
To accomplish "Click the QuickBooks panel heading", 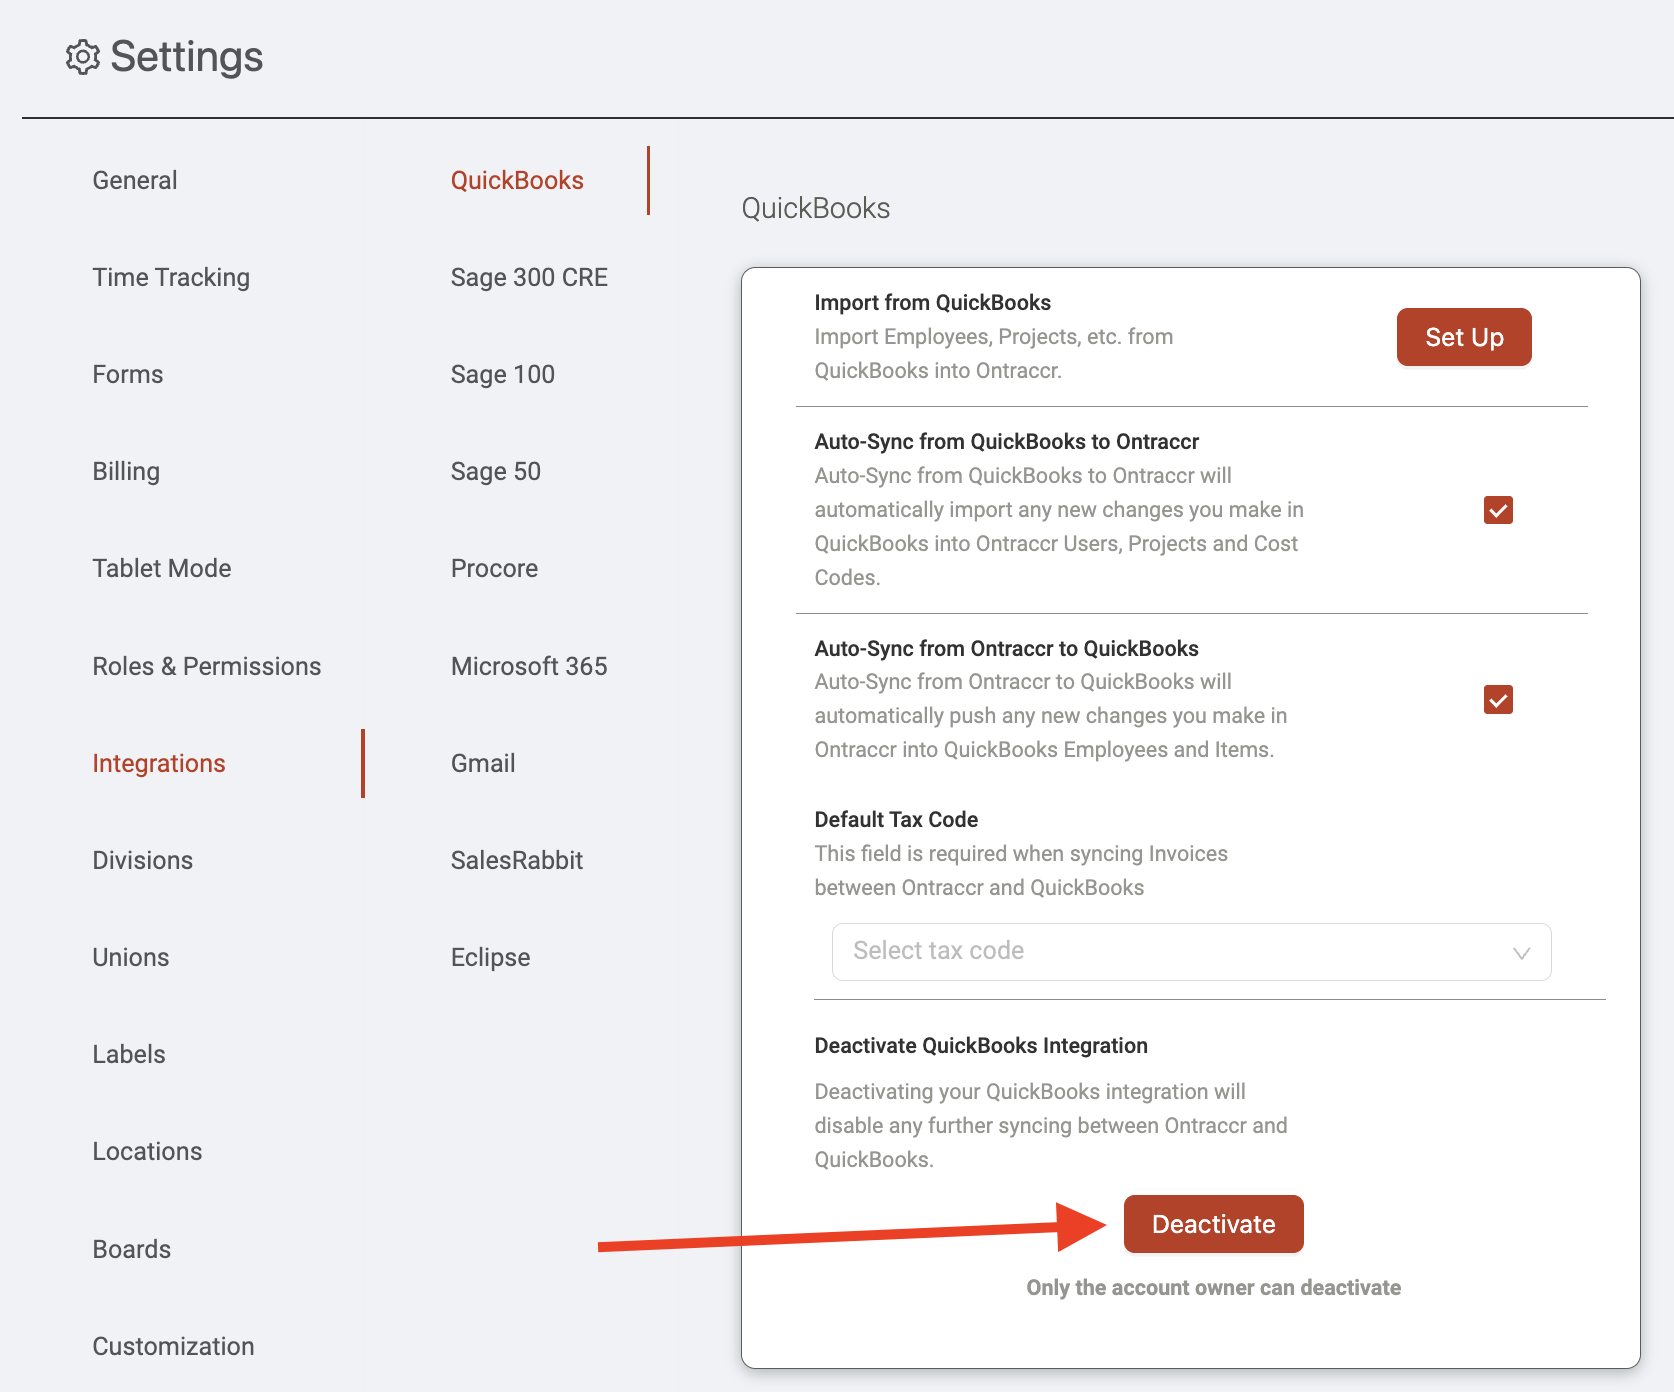I will [x=816, y=208].
